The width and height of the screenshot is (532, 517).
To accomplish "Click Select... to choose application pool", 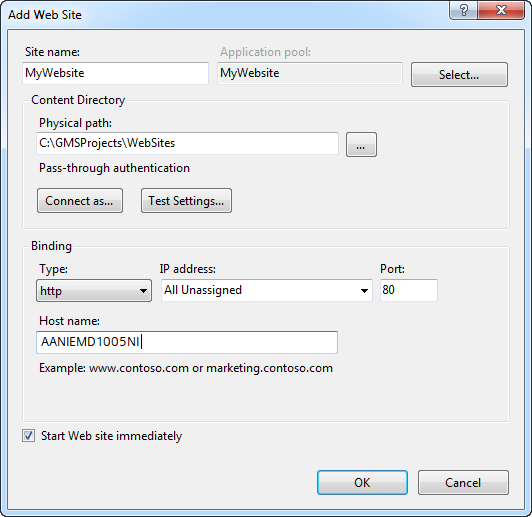I will coord(459,74).
